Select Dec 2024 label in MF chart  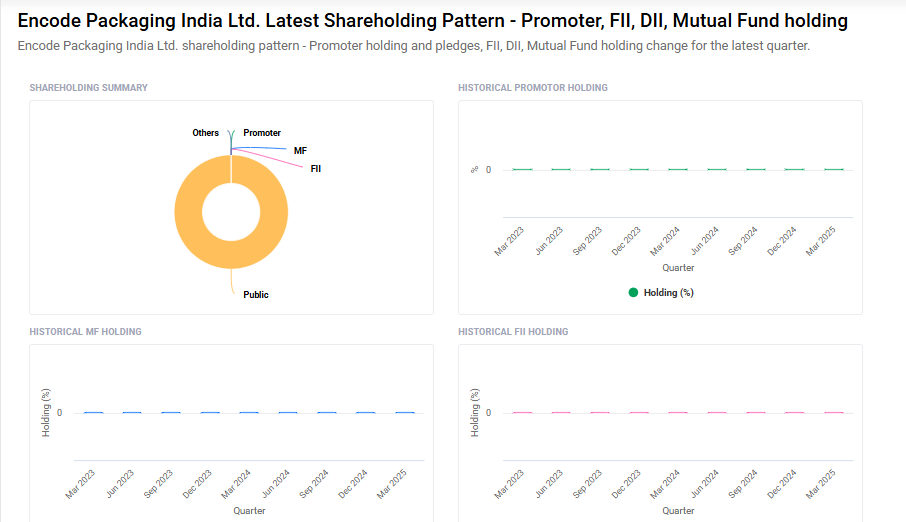pyautogui.click(x=352, y=484)
